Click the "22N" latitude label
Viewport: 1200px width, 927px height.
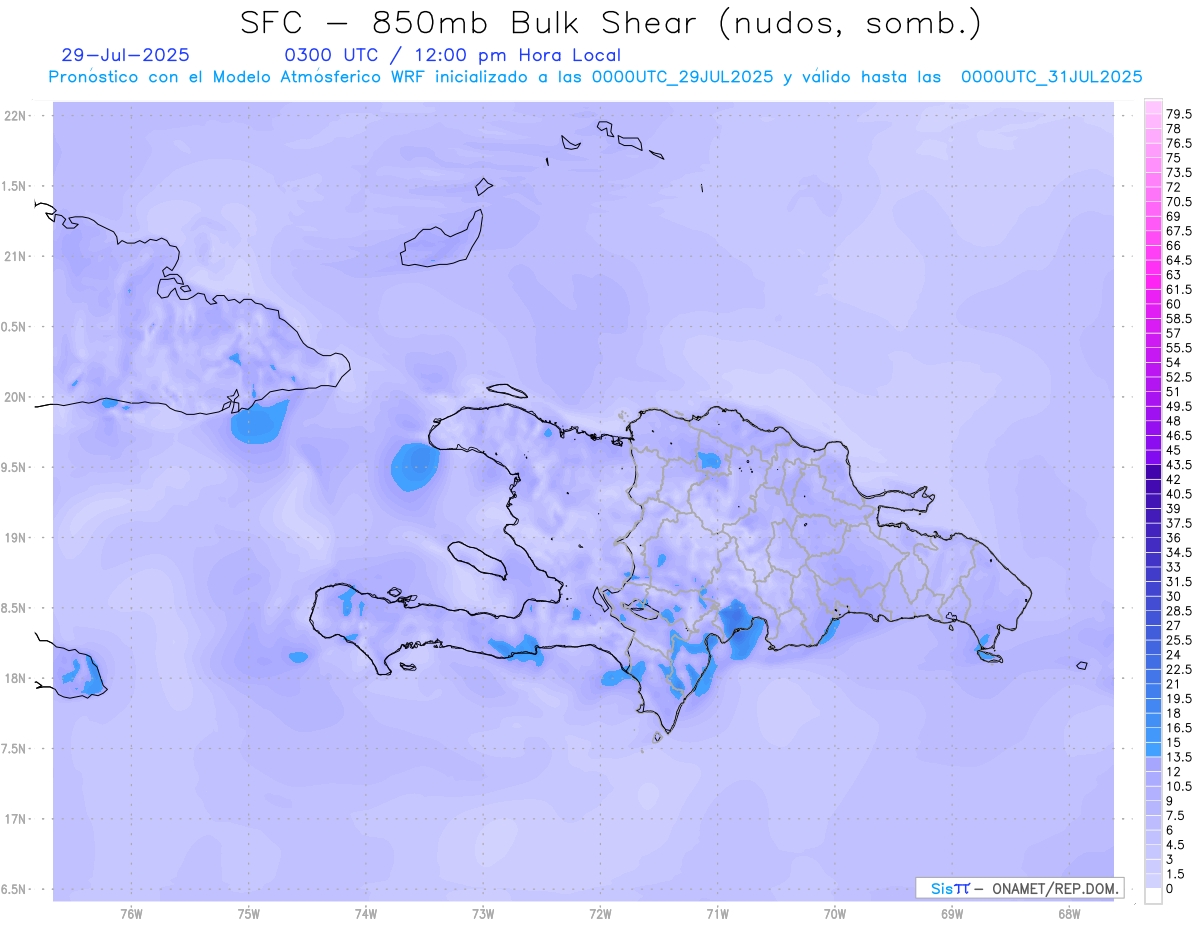(x=15, y=116)
